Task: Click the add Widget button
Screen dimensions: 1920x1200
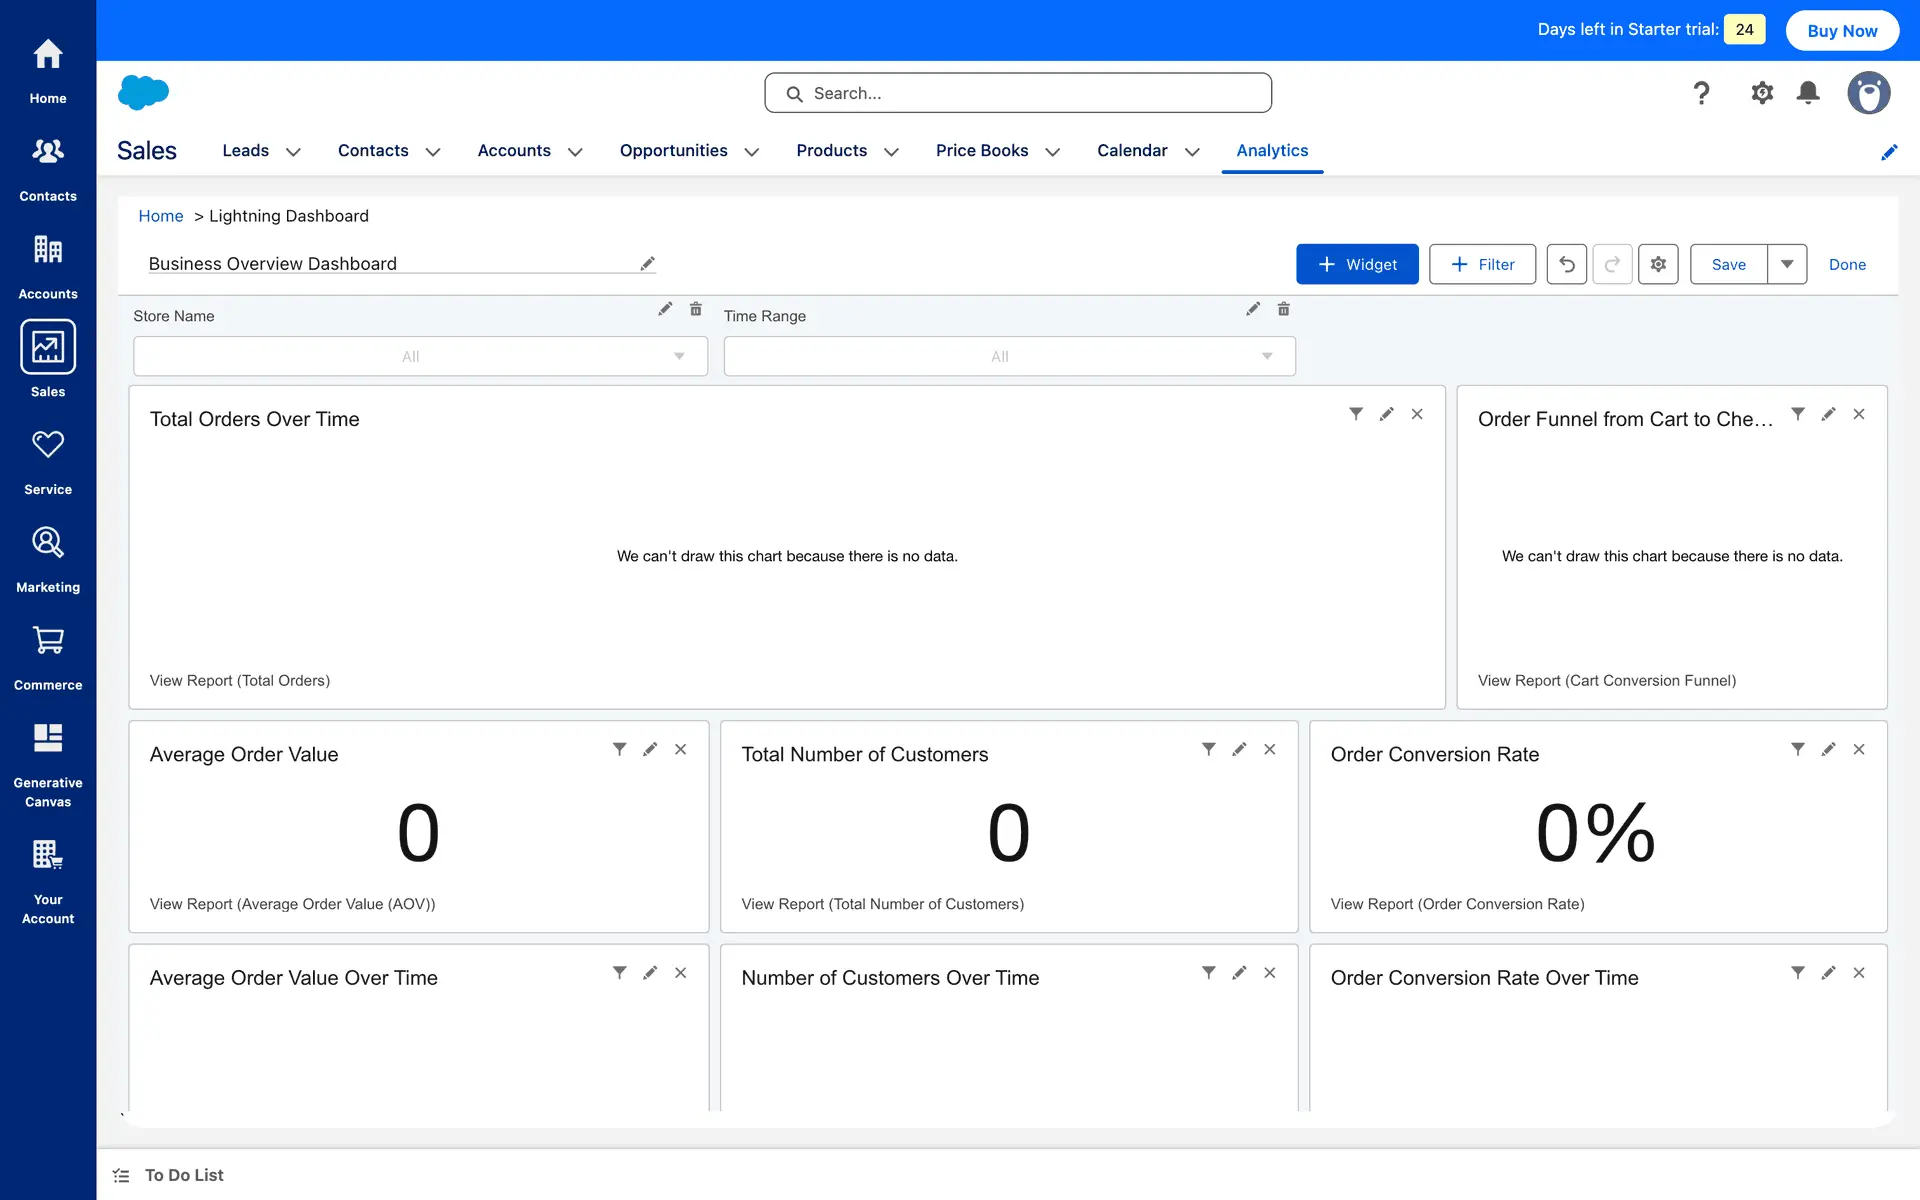Action: click(x=1357, y=264)
